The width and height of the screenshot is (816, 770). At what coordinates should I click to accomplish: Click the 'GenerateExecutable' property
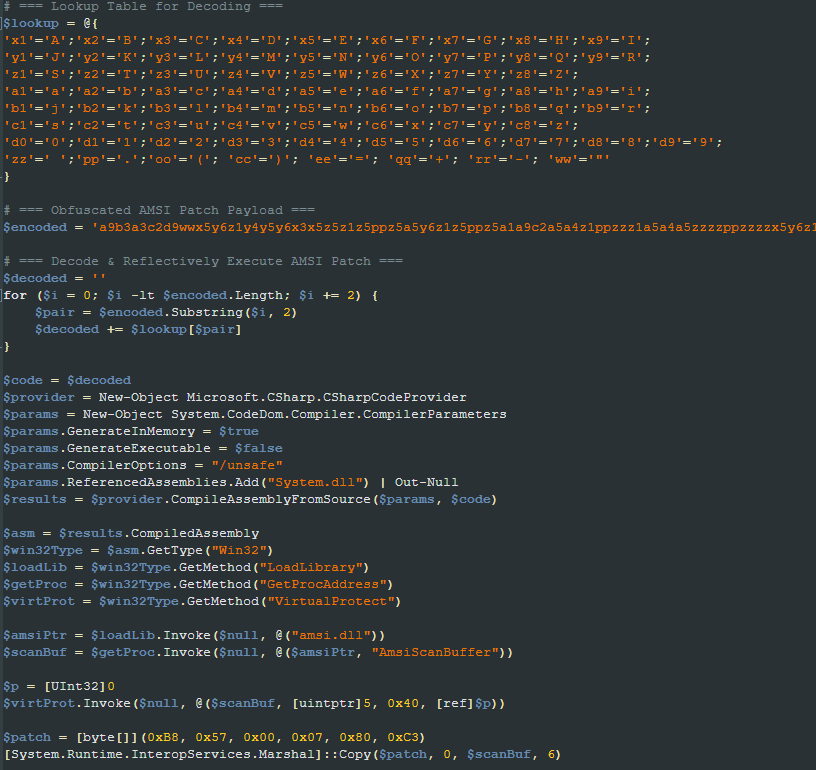pyautogui.click(x=139, y=448)
